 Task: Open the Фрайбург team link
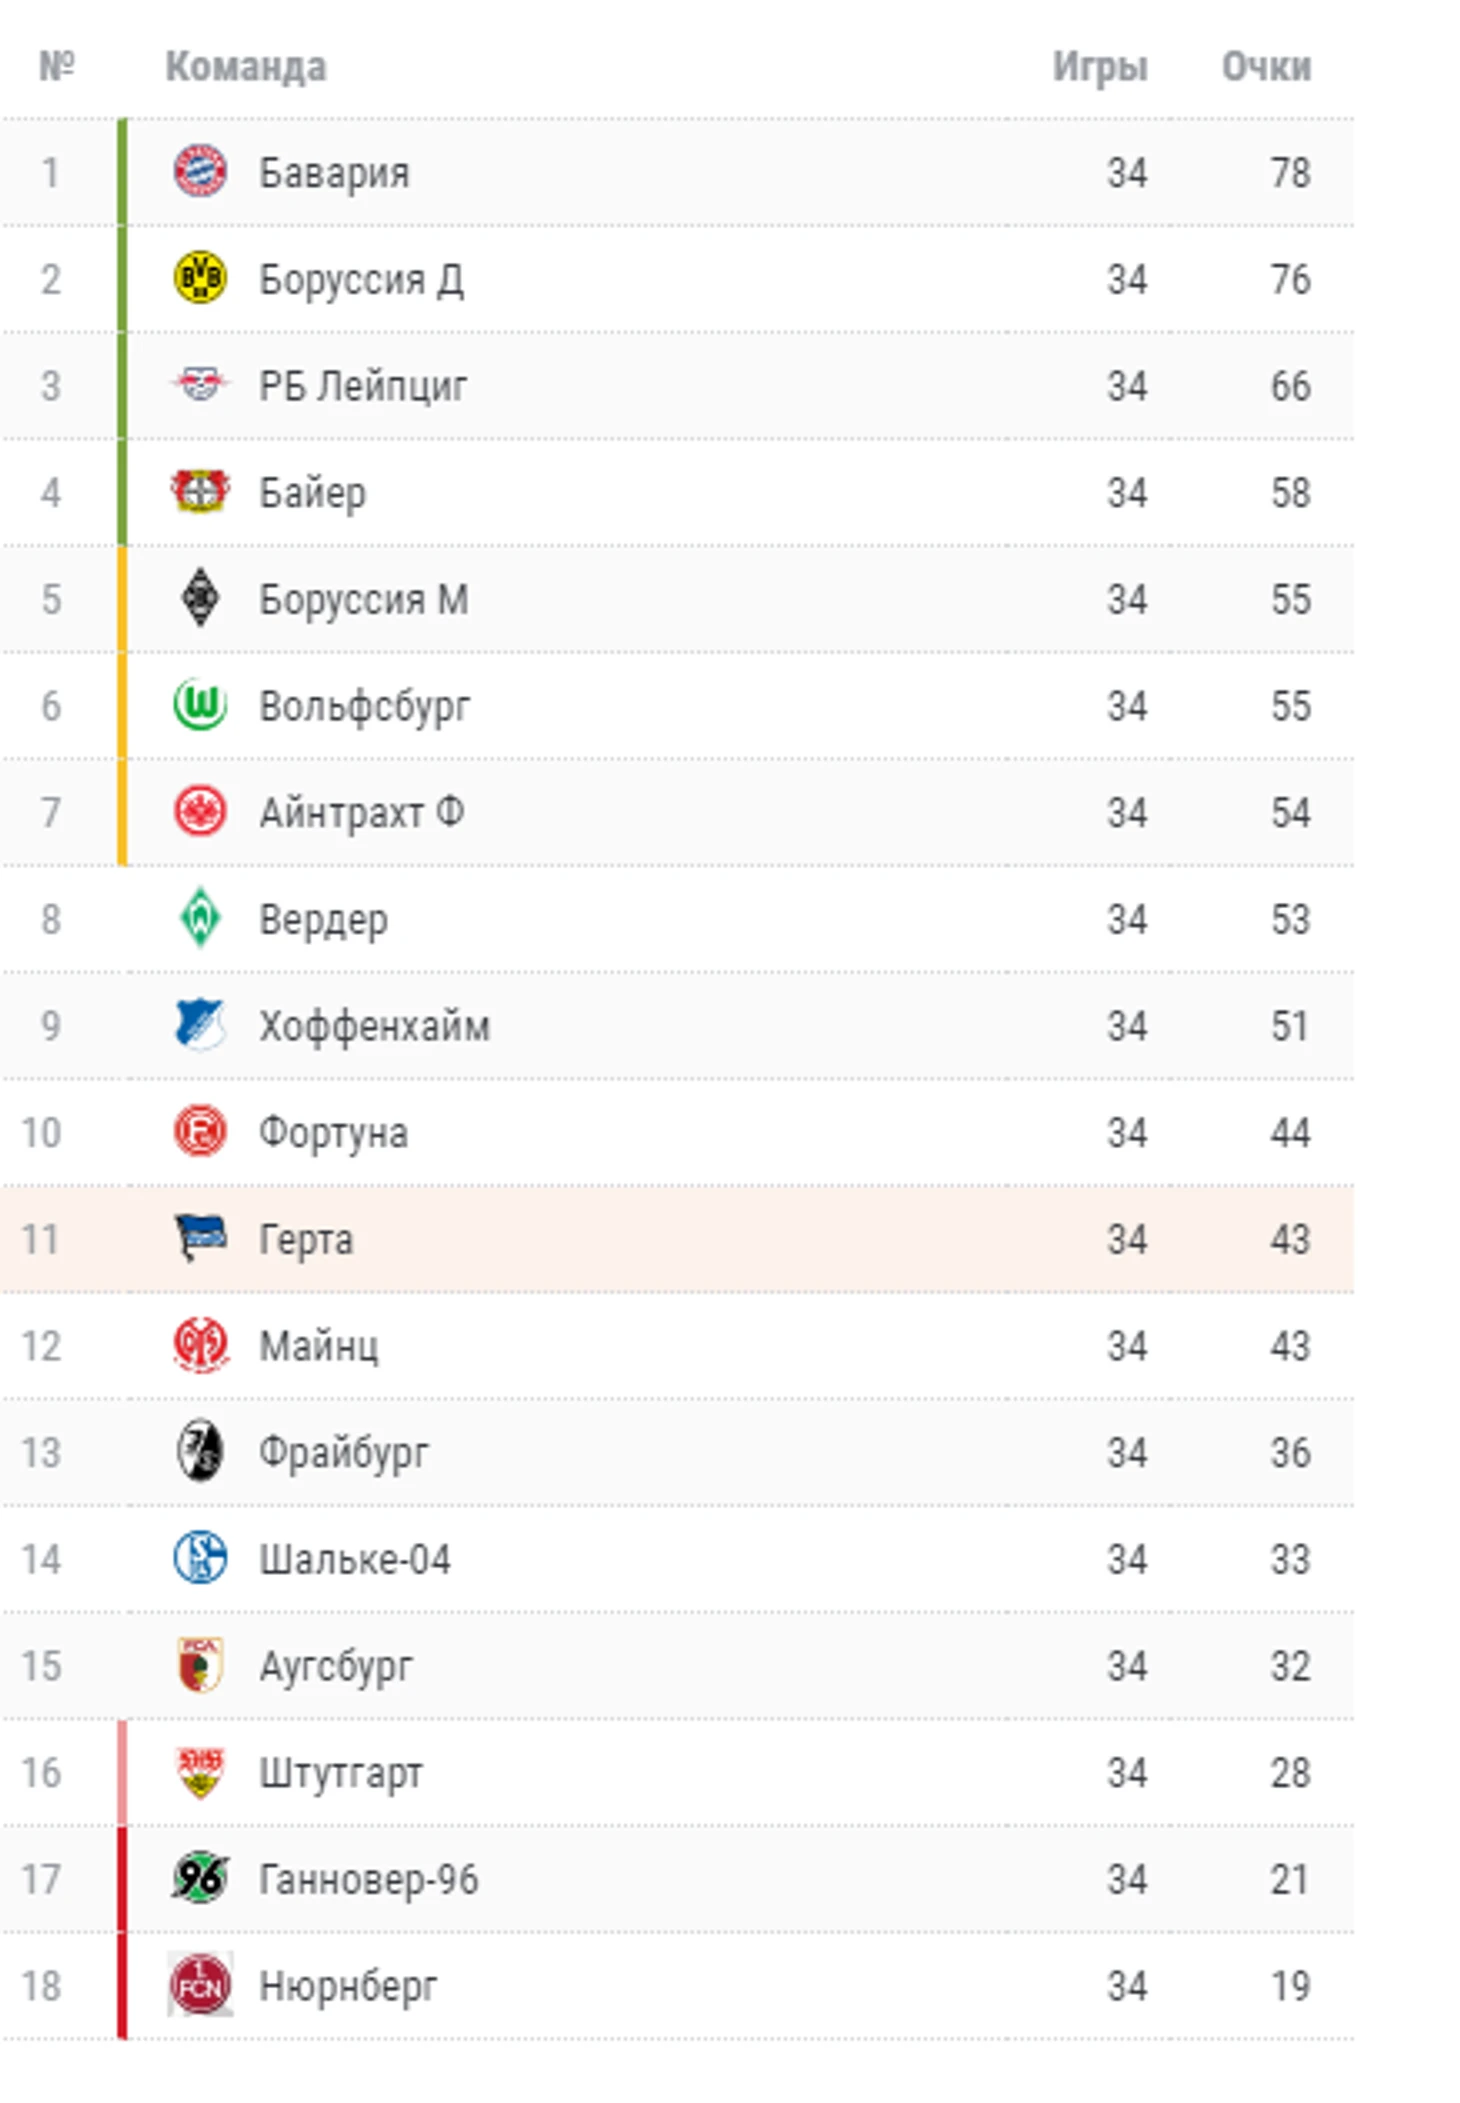343,1452
